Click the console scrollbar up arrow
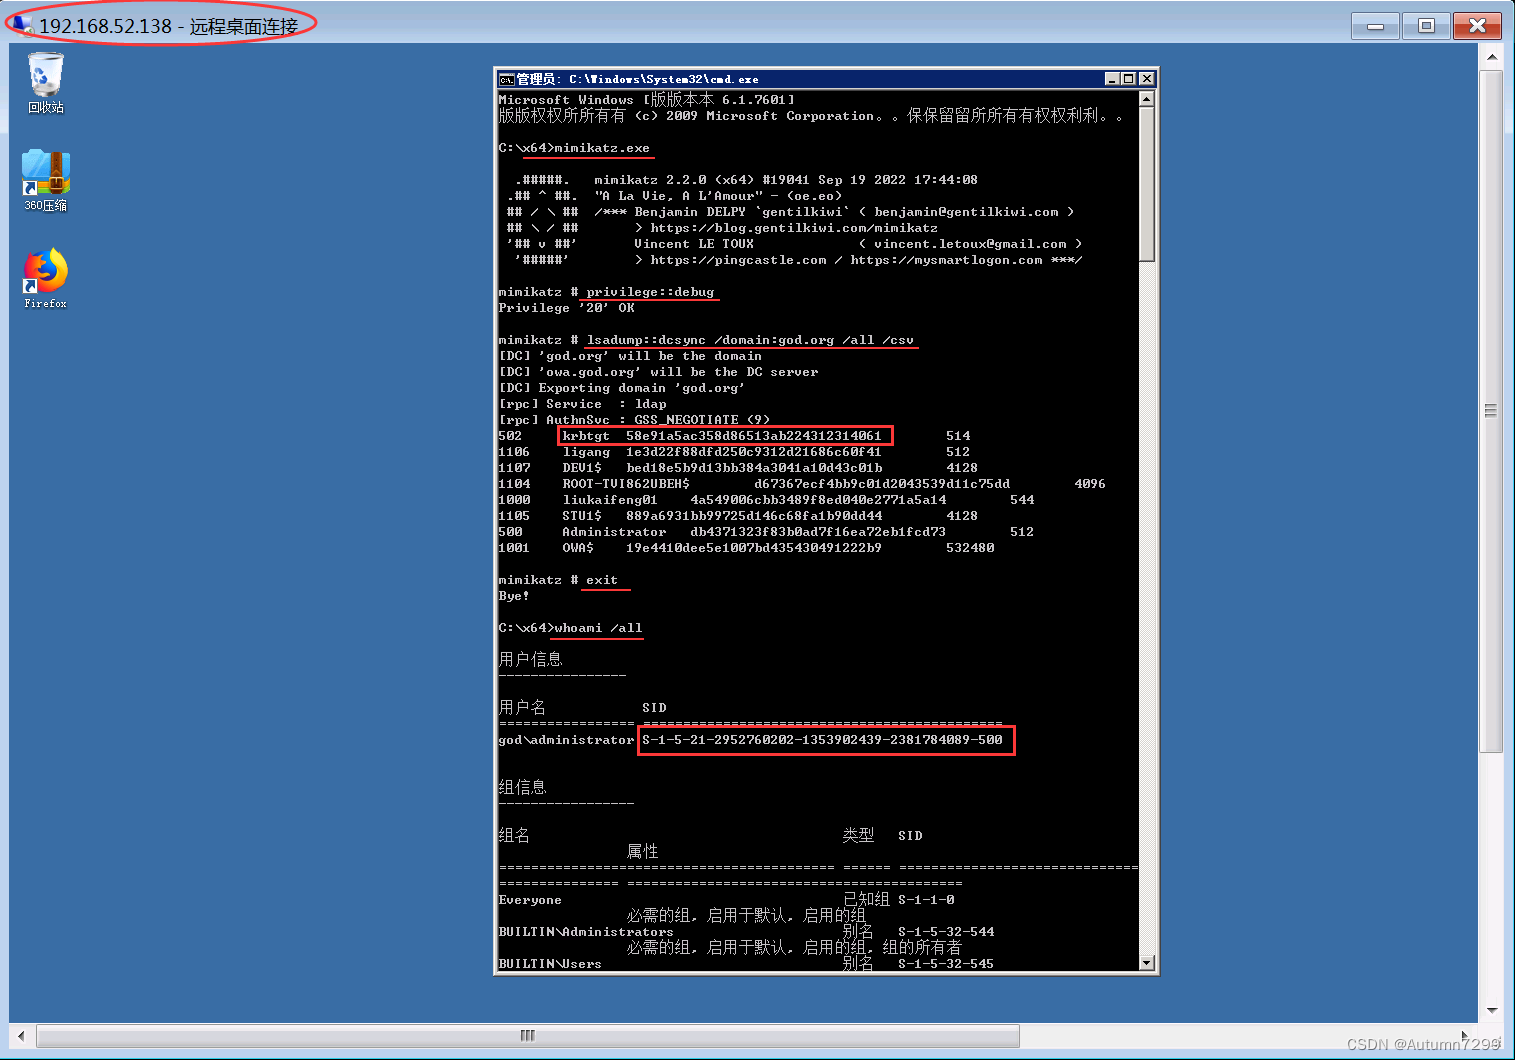The height and width of the screenshot is (1060, 1515). [1147, 99]
